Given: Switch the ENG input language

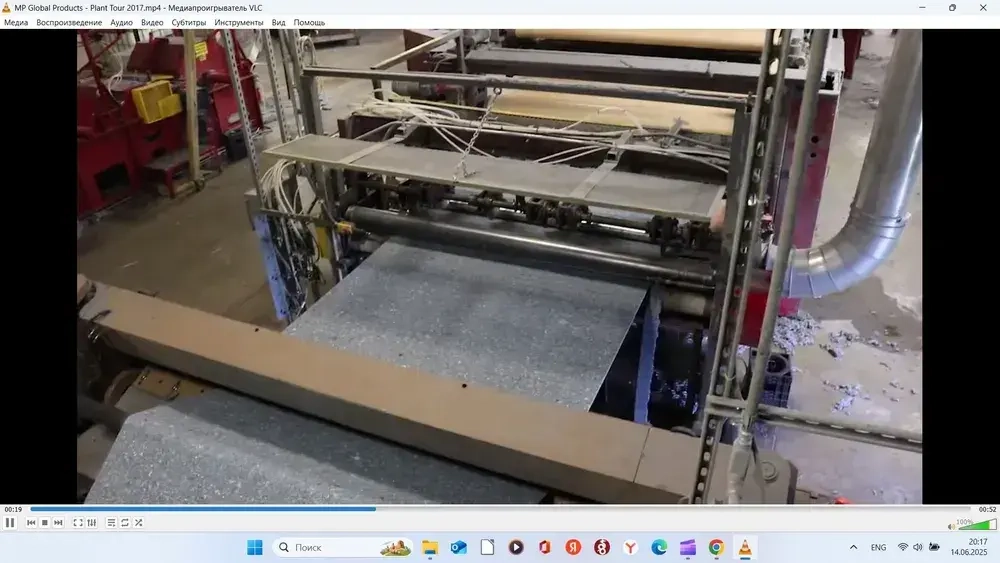Looking at the screenshot, I should 878,547.
